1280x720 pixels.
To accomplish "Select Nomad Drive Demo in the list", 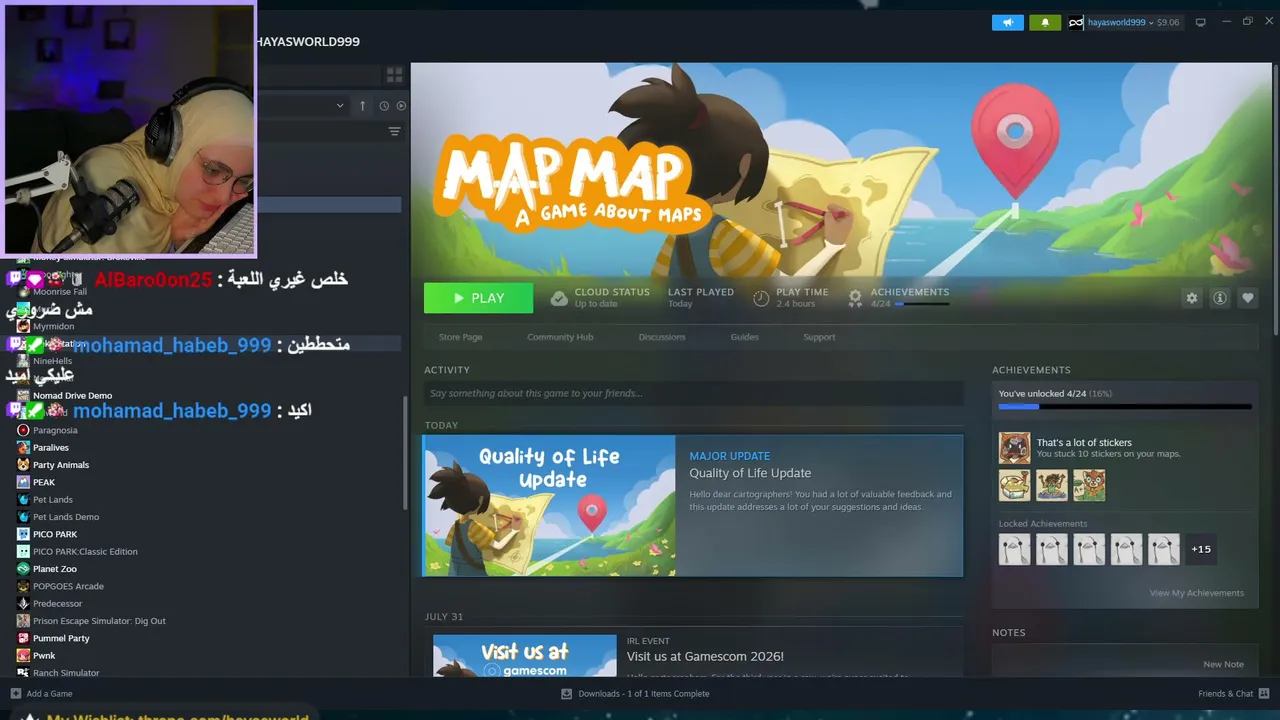I will (72, 396).
